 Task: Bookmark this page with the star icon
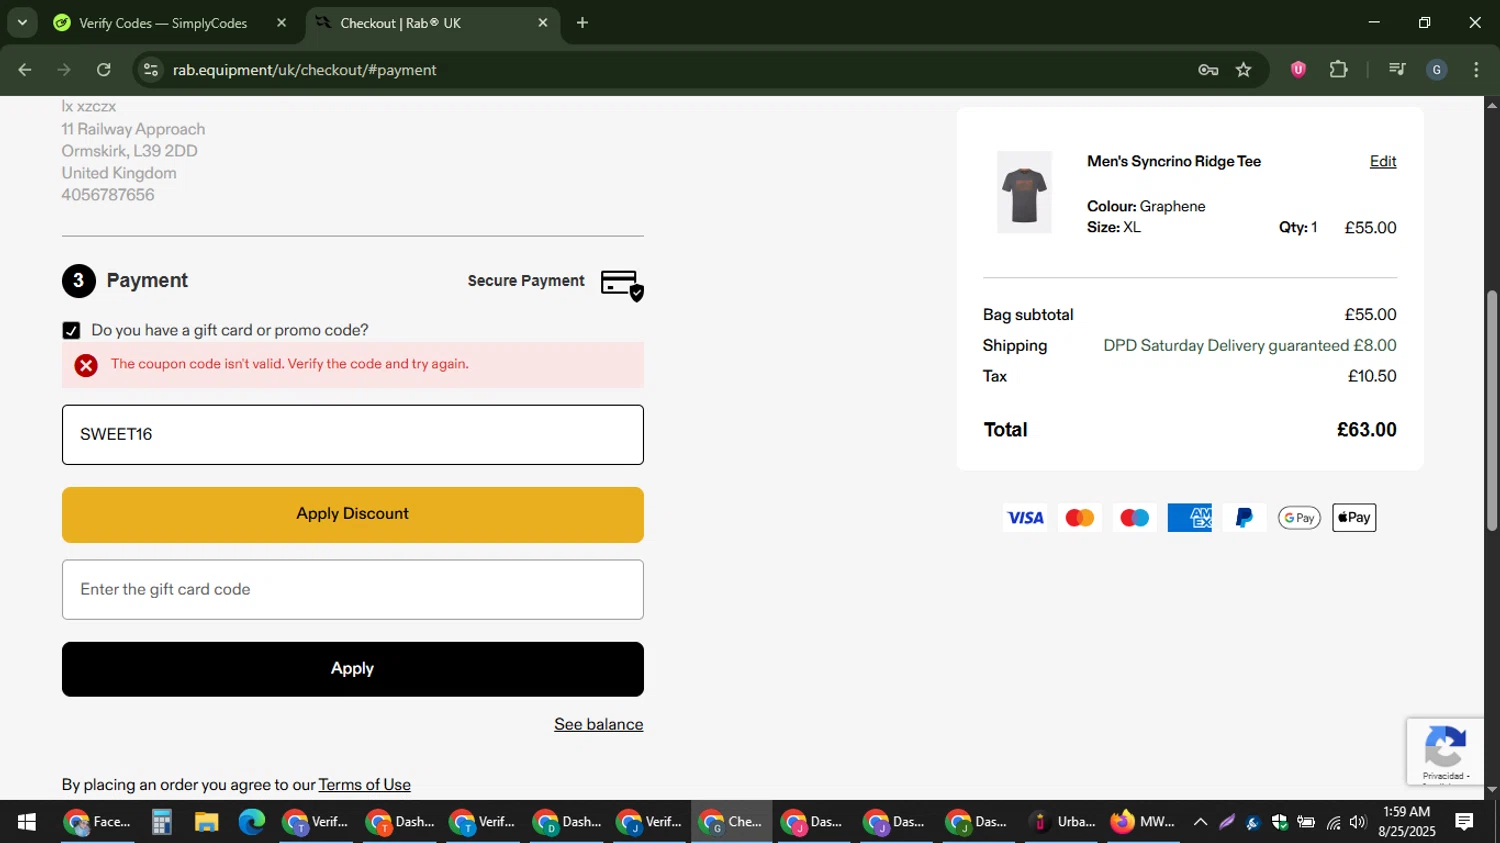1244,70
